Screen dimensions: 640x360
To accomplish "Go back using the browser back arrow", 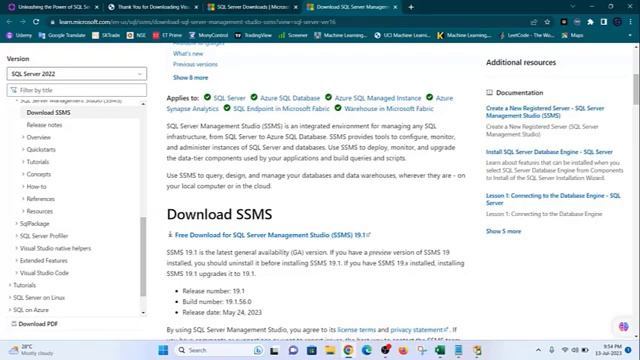I will tap(9, 22).
